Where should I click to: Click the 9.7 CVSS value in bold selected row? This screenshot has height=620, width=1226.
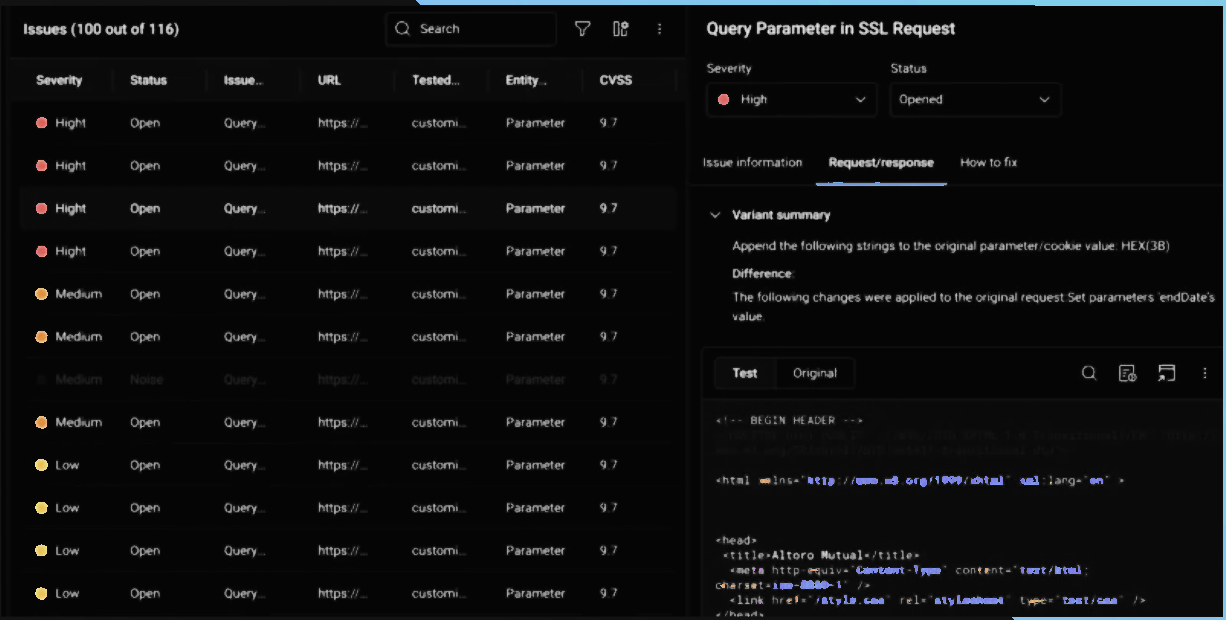point(608,209)
